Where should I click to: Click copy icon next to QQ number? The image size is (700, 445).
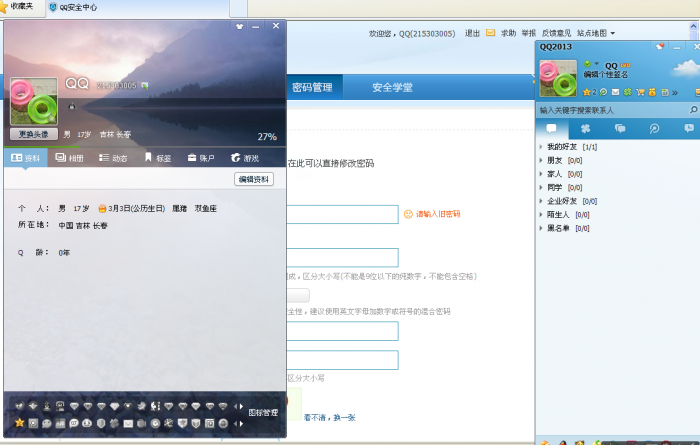(x=145, y=85)
